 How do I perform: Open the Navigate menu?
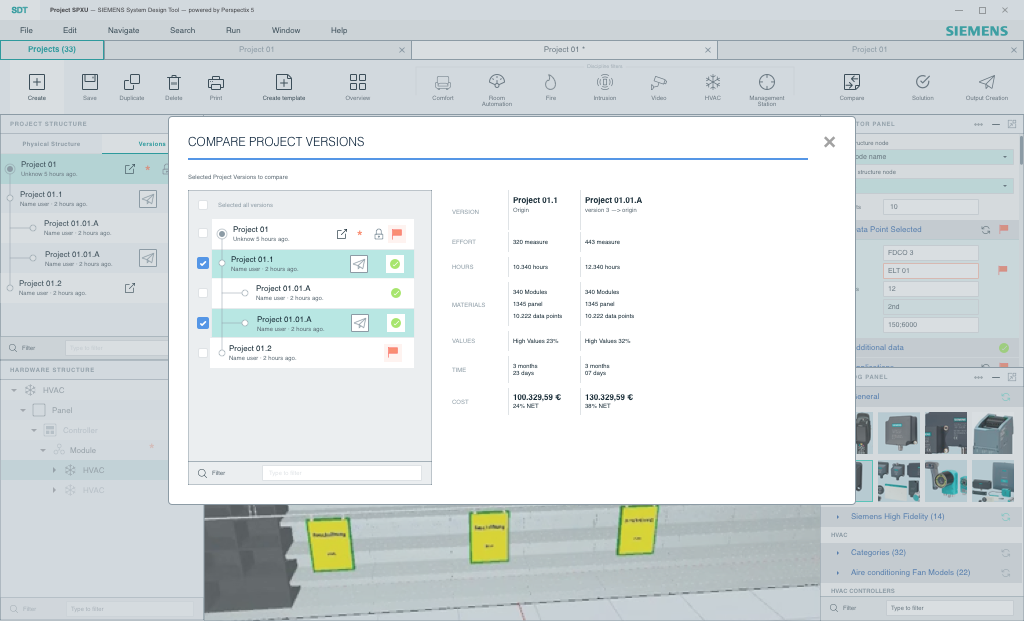[123, 30]
